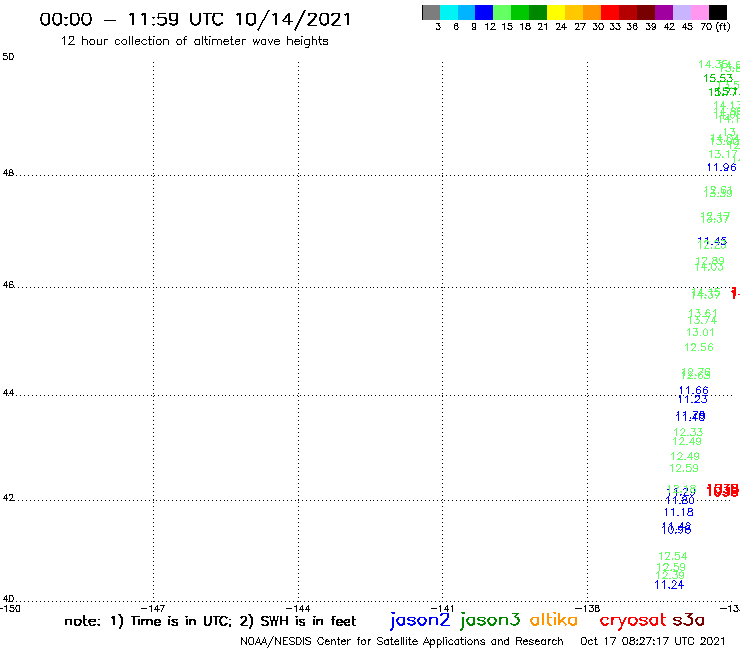Viewport: 740px width, 650px height.
Task: Select the orange altika satellite label
Action: click(x=554, y=620)
